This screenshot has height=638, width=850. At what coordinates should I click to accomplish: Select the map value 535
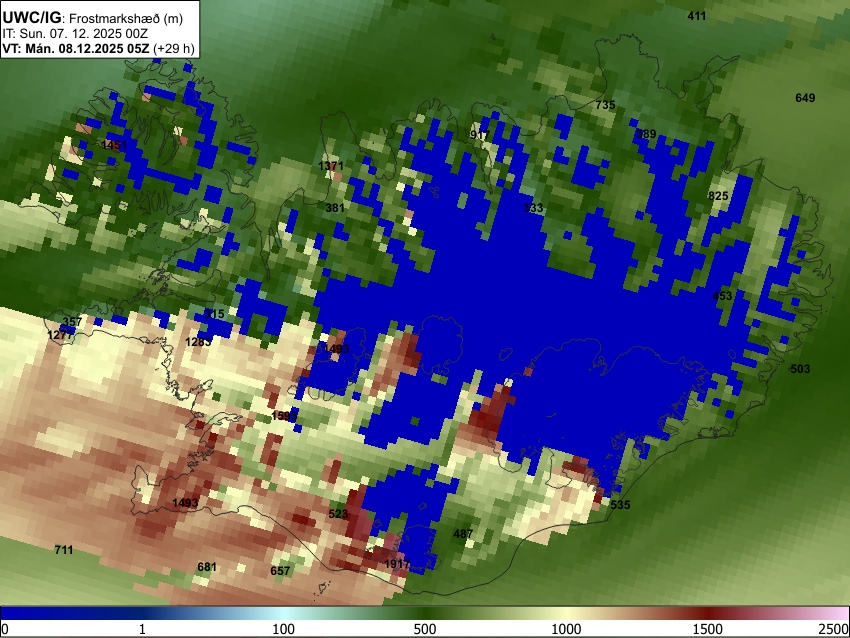(620, 505)
